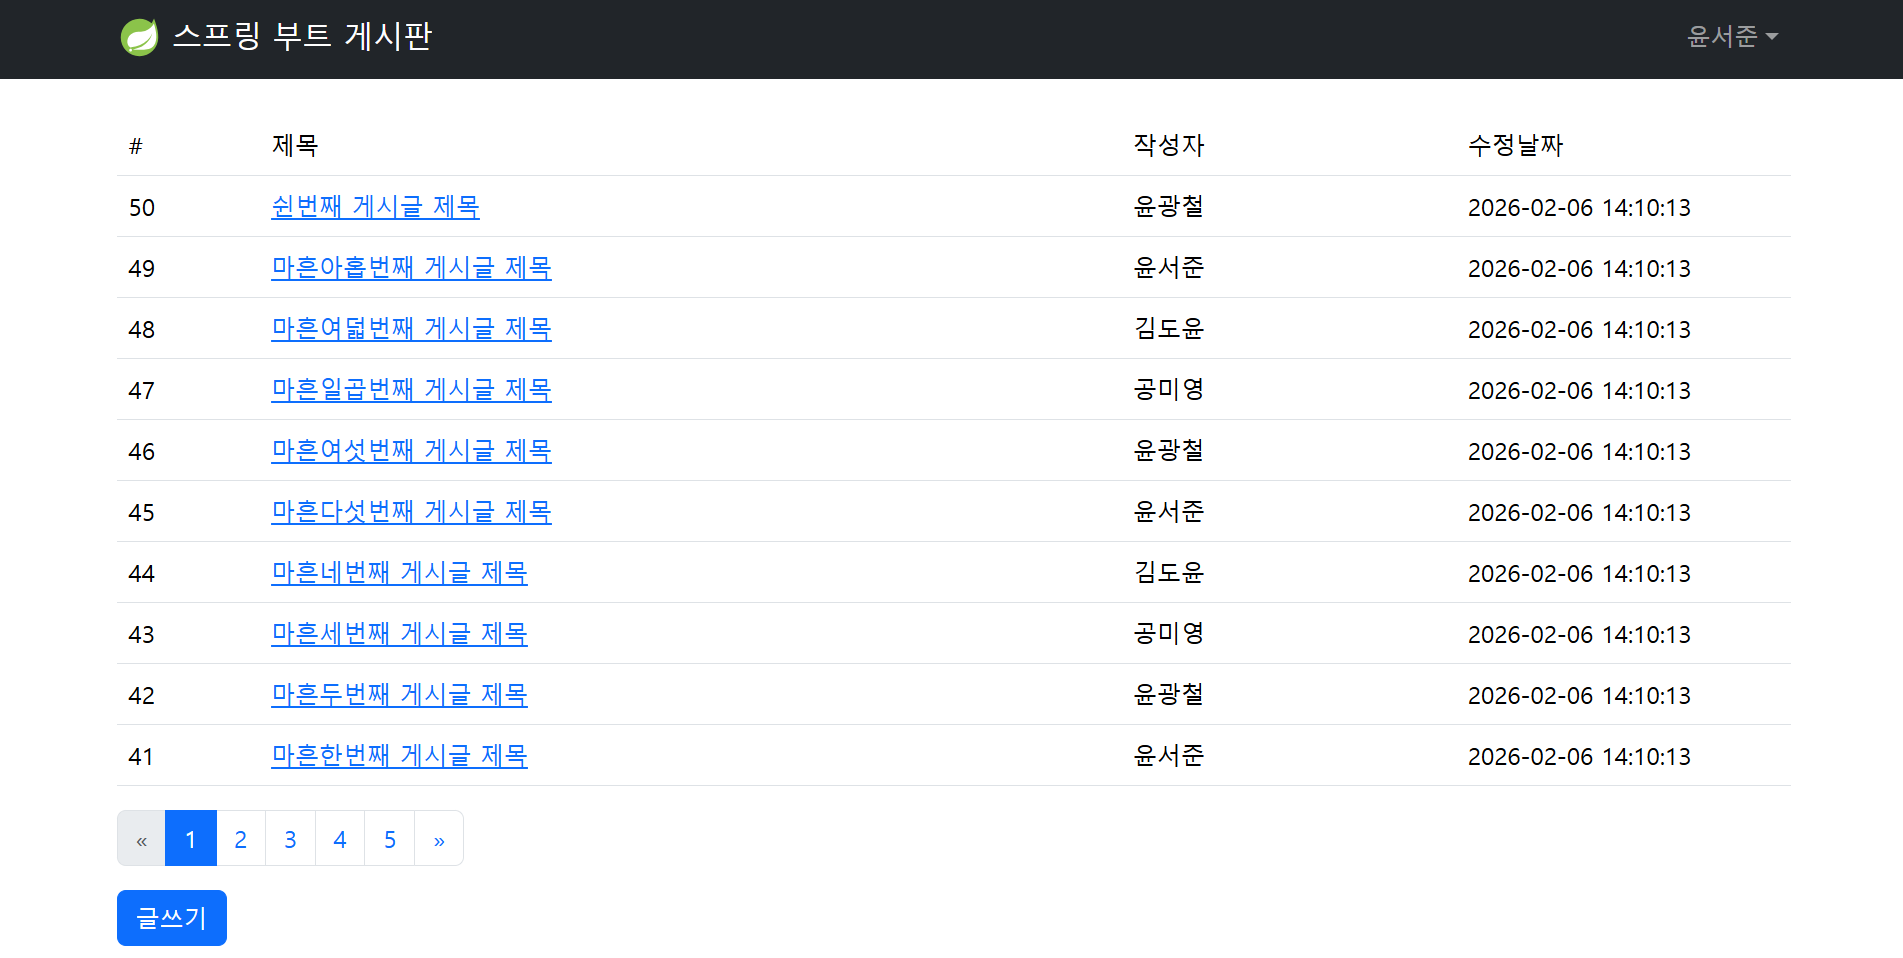Select the 마흔세번째 게시글 제목 link
Viewport: 1903px width, 958px height.
[x=399, y=634]
